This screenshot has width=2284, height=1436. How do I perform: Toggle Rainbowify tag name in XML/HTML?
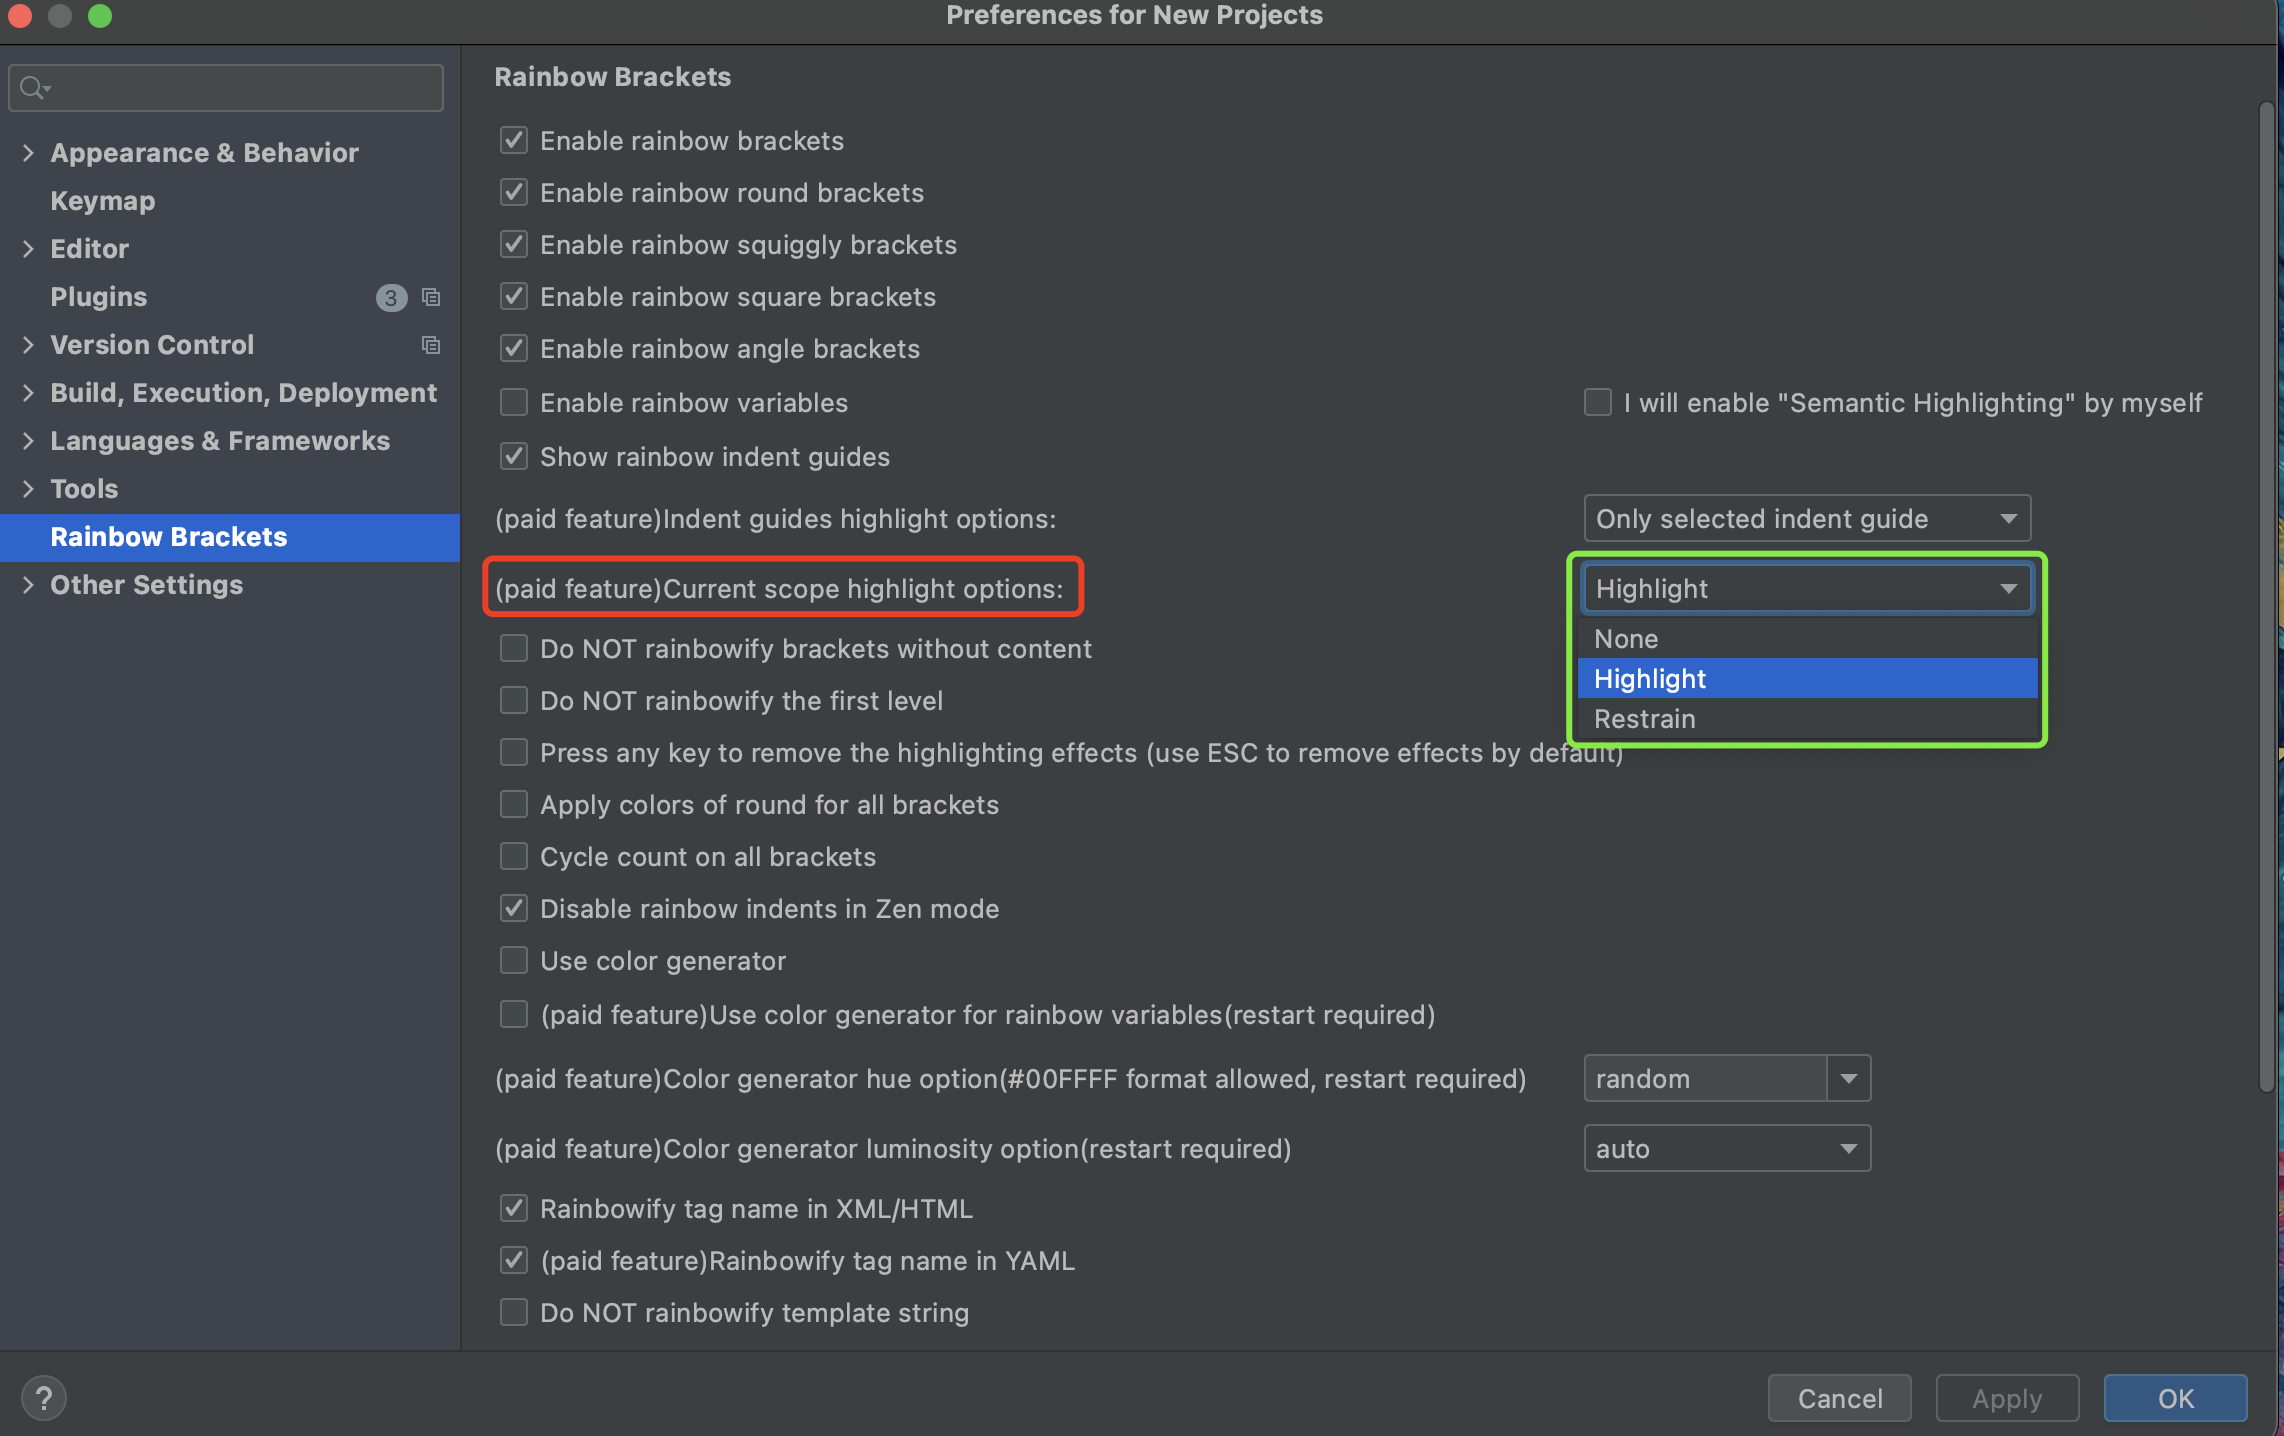tap(514, 1209)
